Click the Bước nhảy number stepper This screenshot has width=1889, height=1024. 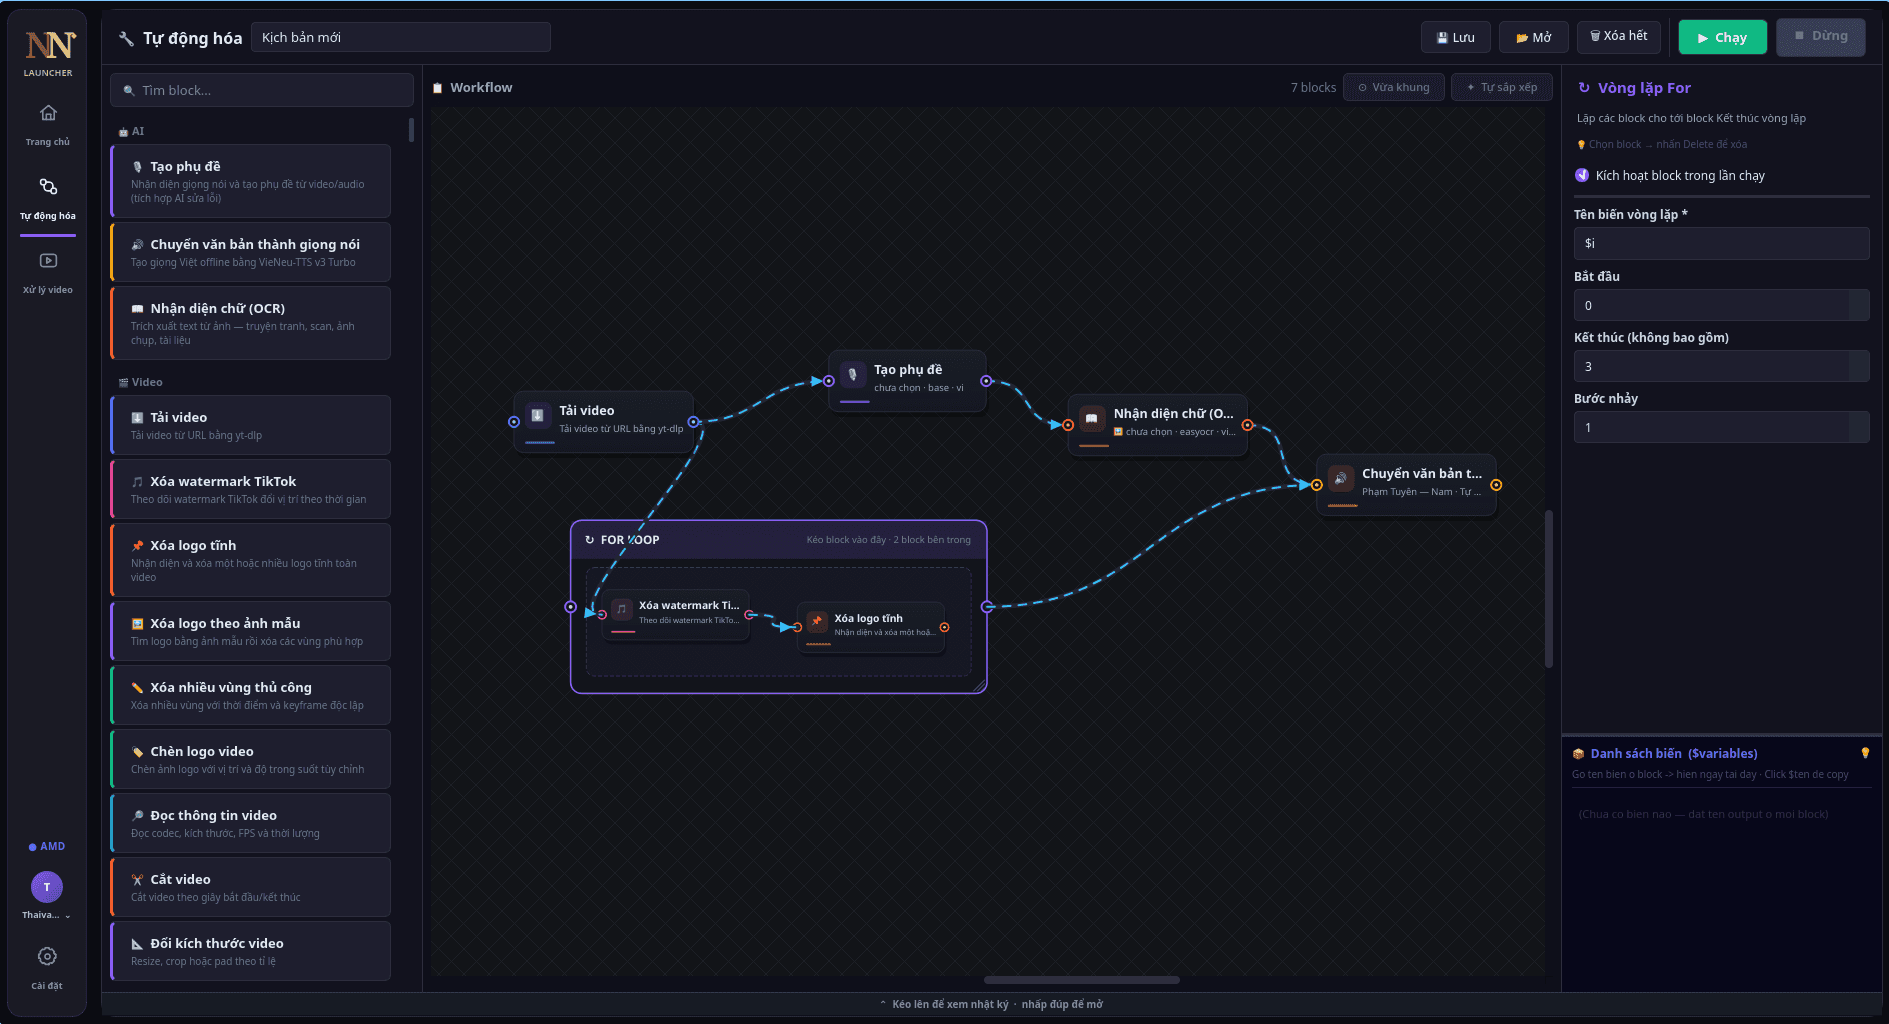[1859, 428]
